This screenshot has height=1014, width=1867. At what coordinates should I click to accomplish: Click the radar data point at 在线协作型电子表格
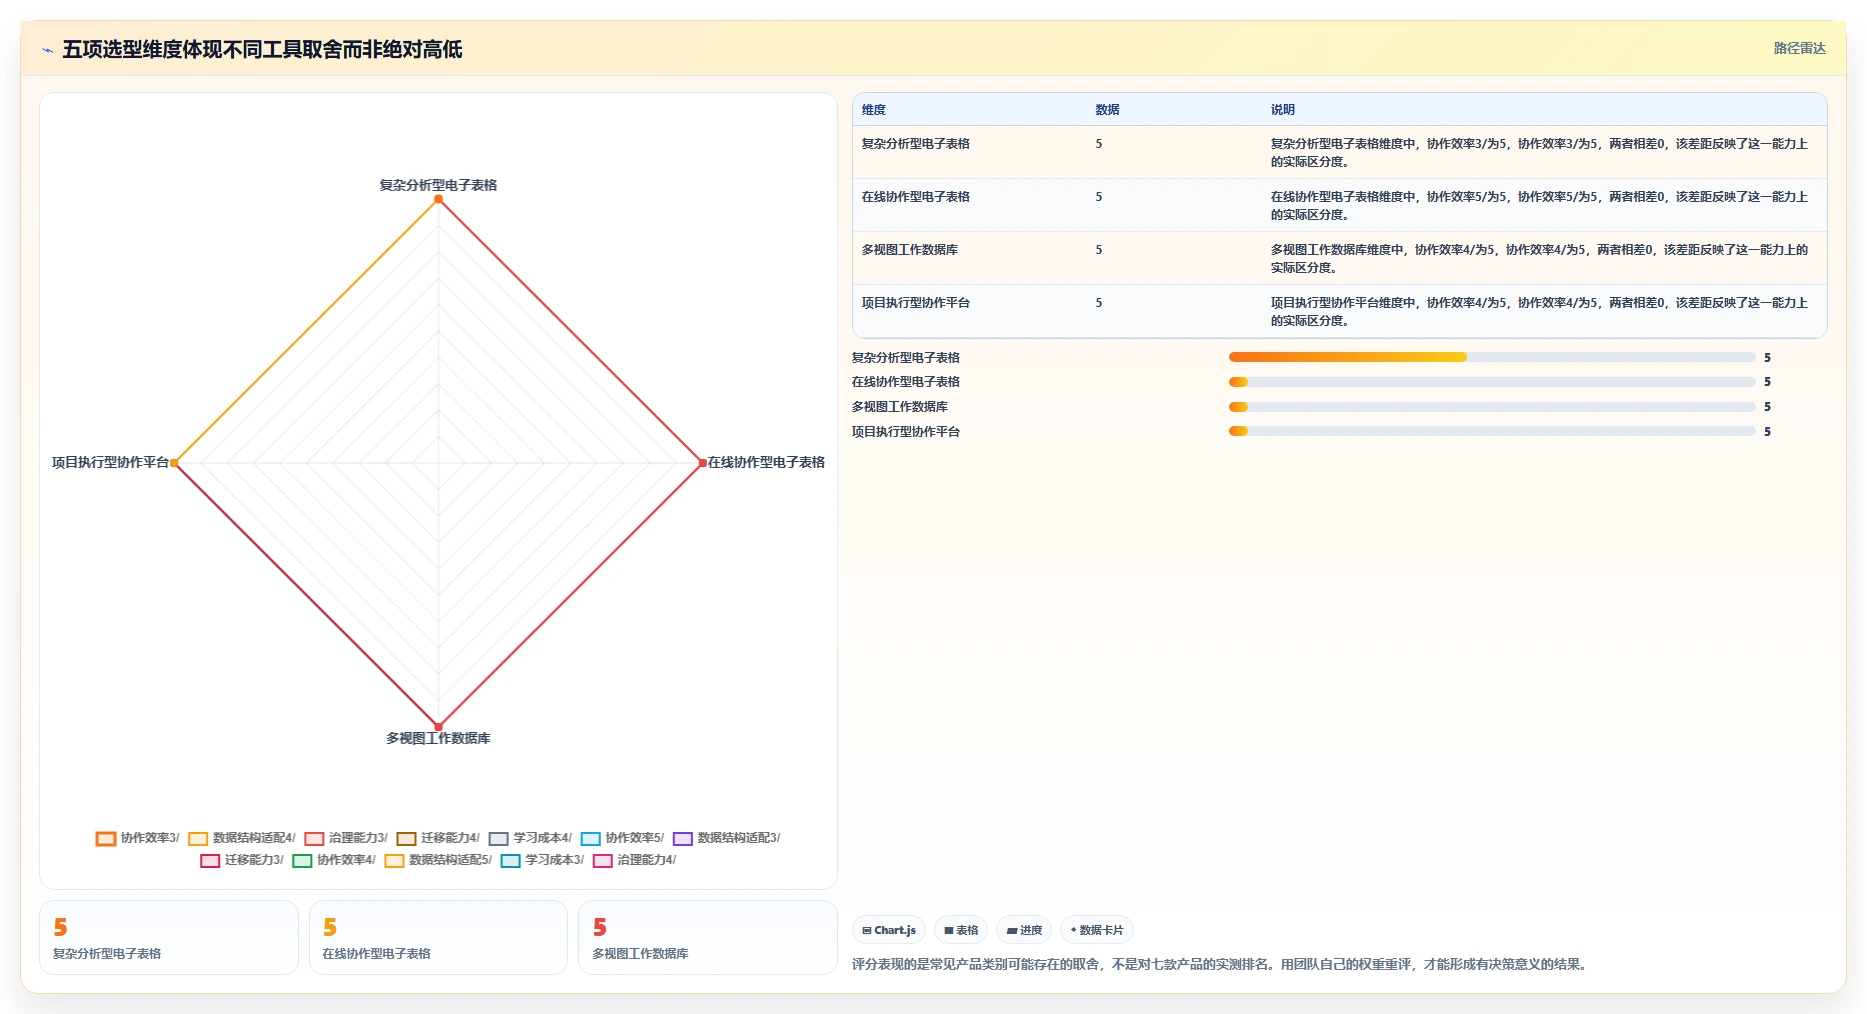coord(702,463)
